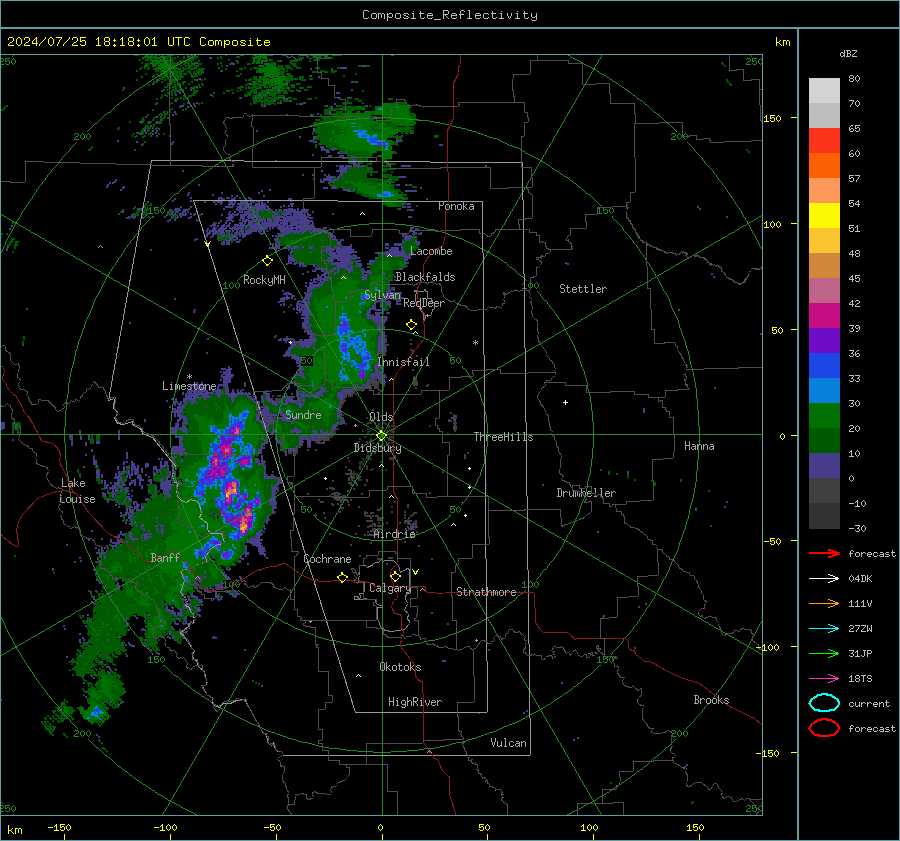Viewport: 900px width, 841px height.
Task: Click the Lacombe city label
Action: pyautogui.click(x=431, y=251)
